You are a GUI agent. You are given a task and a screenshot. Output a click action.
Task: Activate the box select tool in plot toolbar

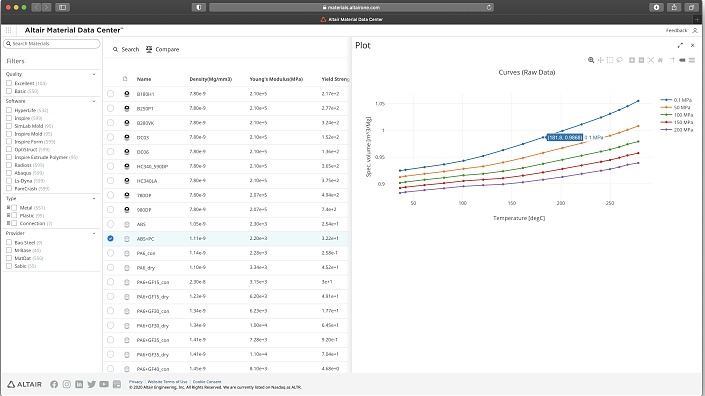pyautogui.click(x=610, y=60)
